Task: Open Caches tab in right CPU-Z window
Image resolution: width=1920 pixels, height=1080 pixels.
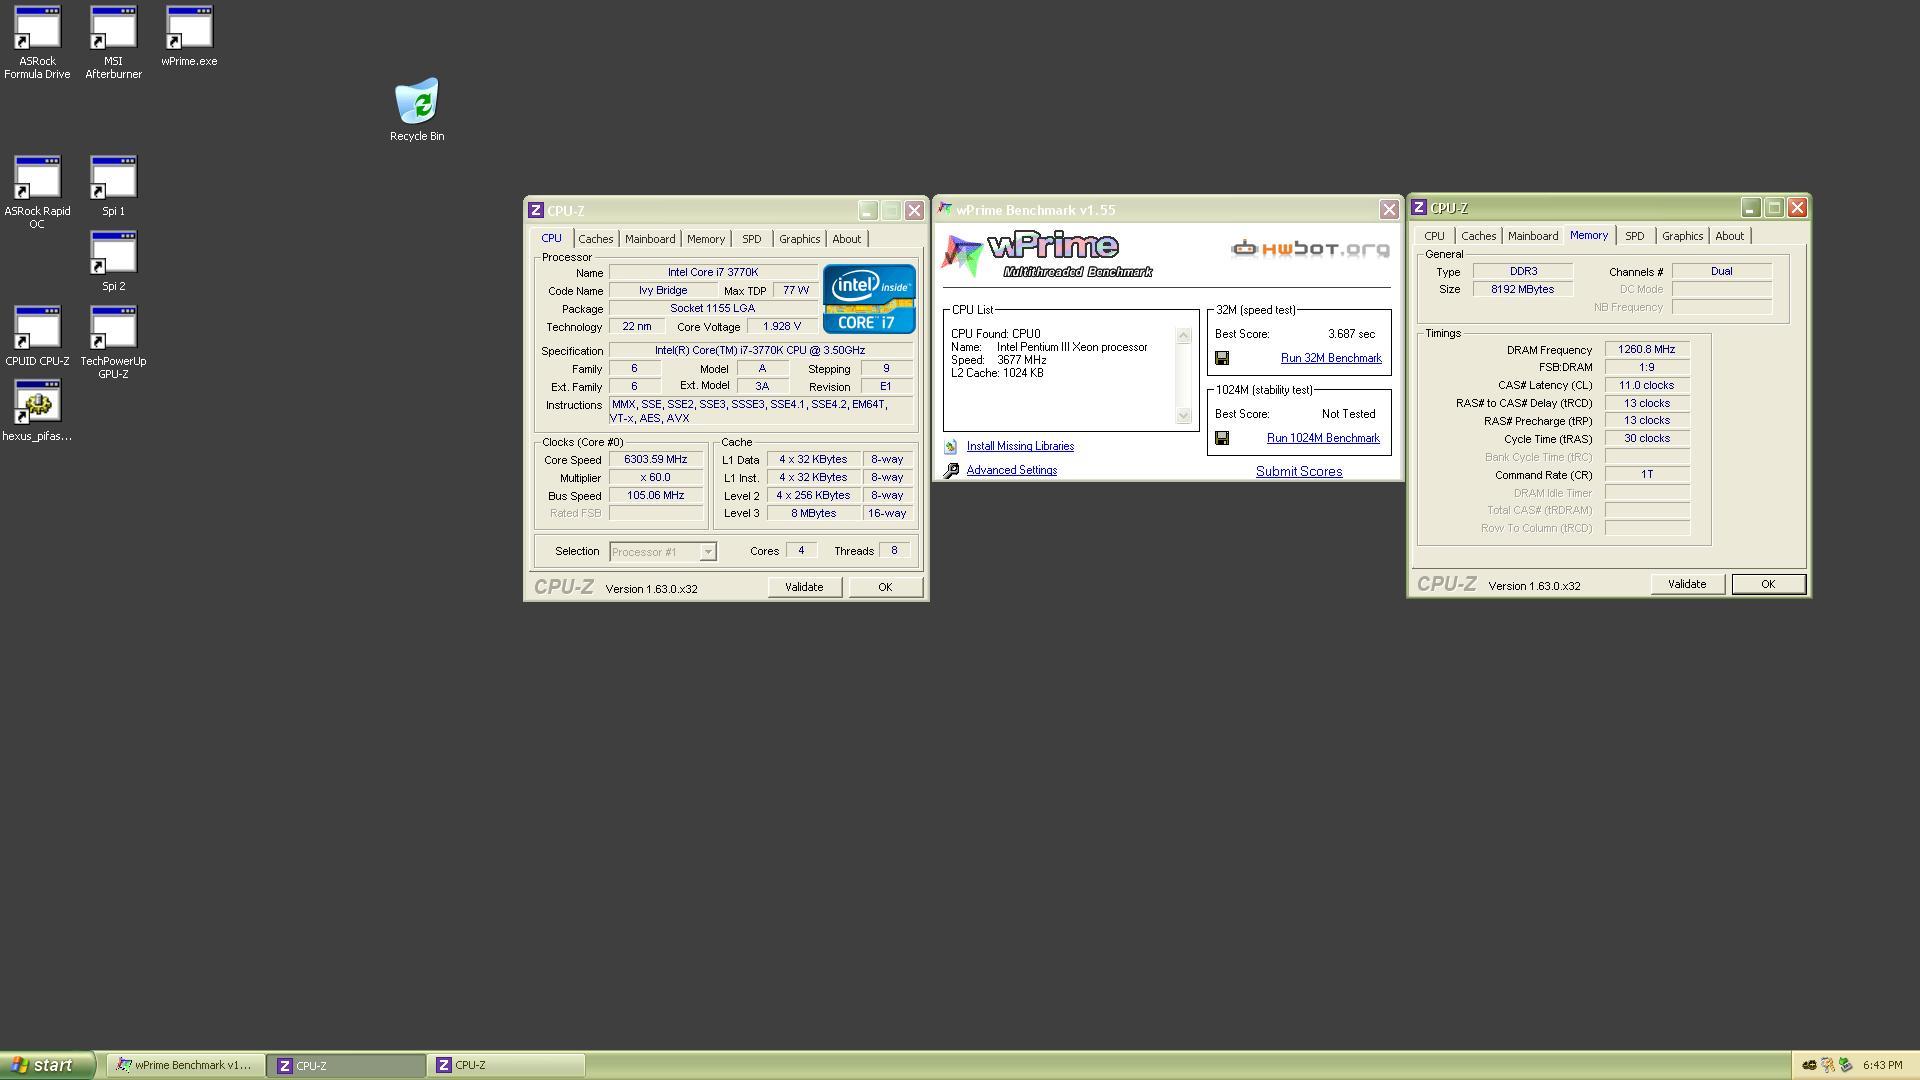Action: point(1479,236)
